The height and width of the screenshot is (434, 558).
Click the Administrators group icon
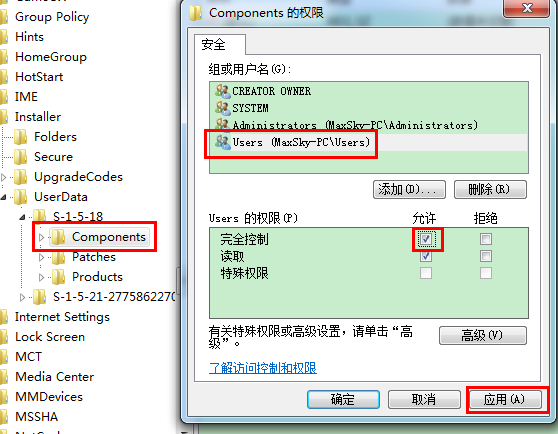click(223, 124)
